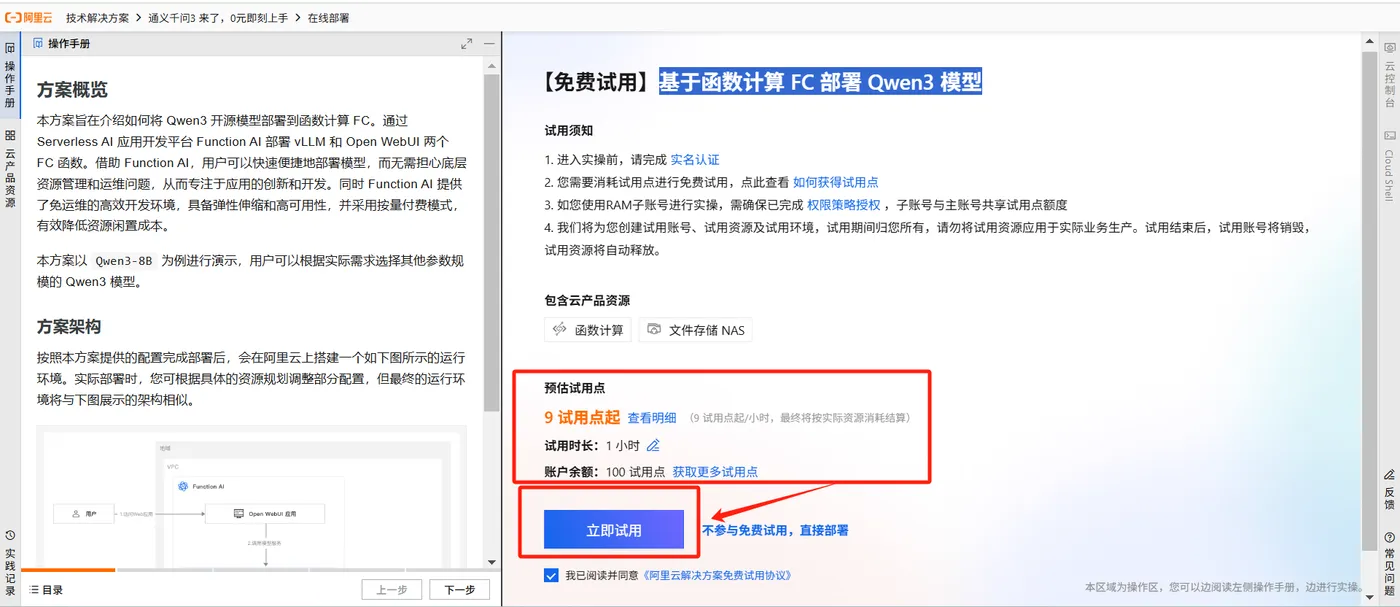Click the 9 试用点起 price text
Screen dimensions: 1400x607
pos(582,417)
